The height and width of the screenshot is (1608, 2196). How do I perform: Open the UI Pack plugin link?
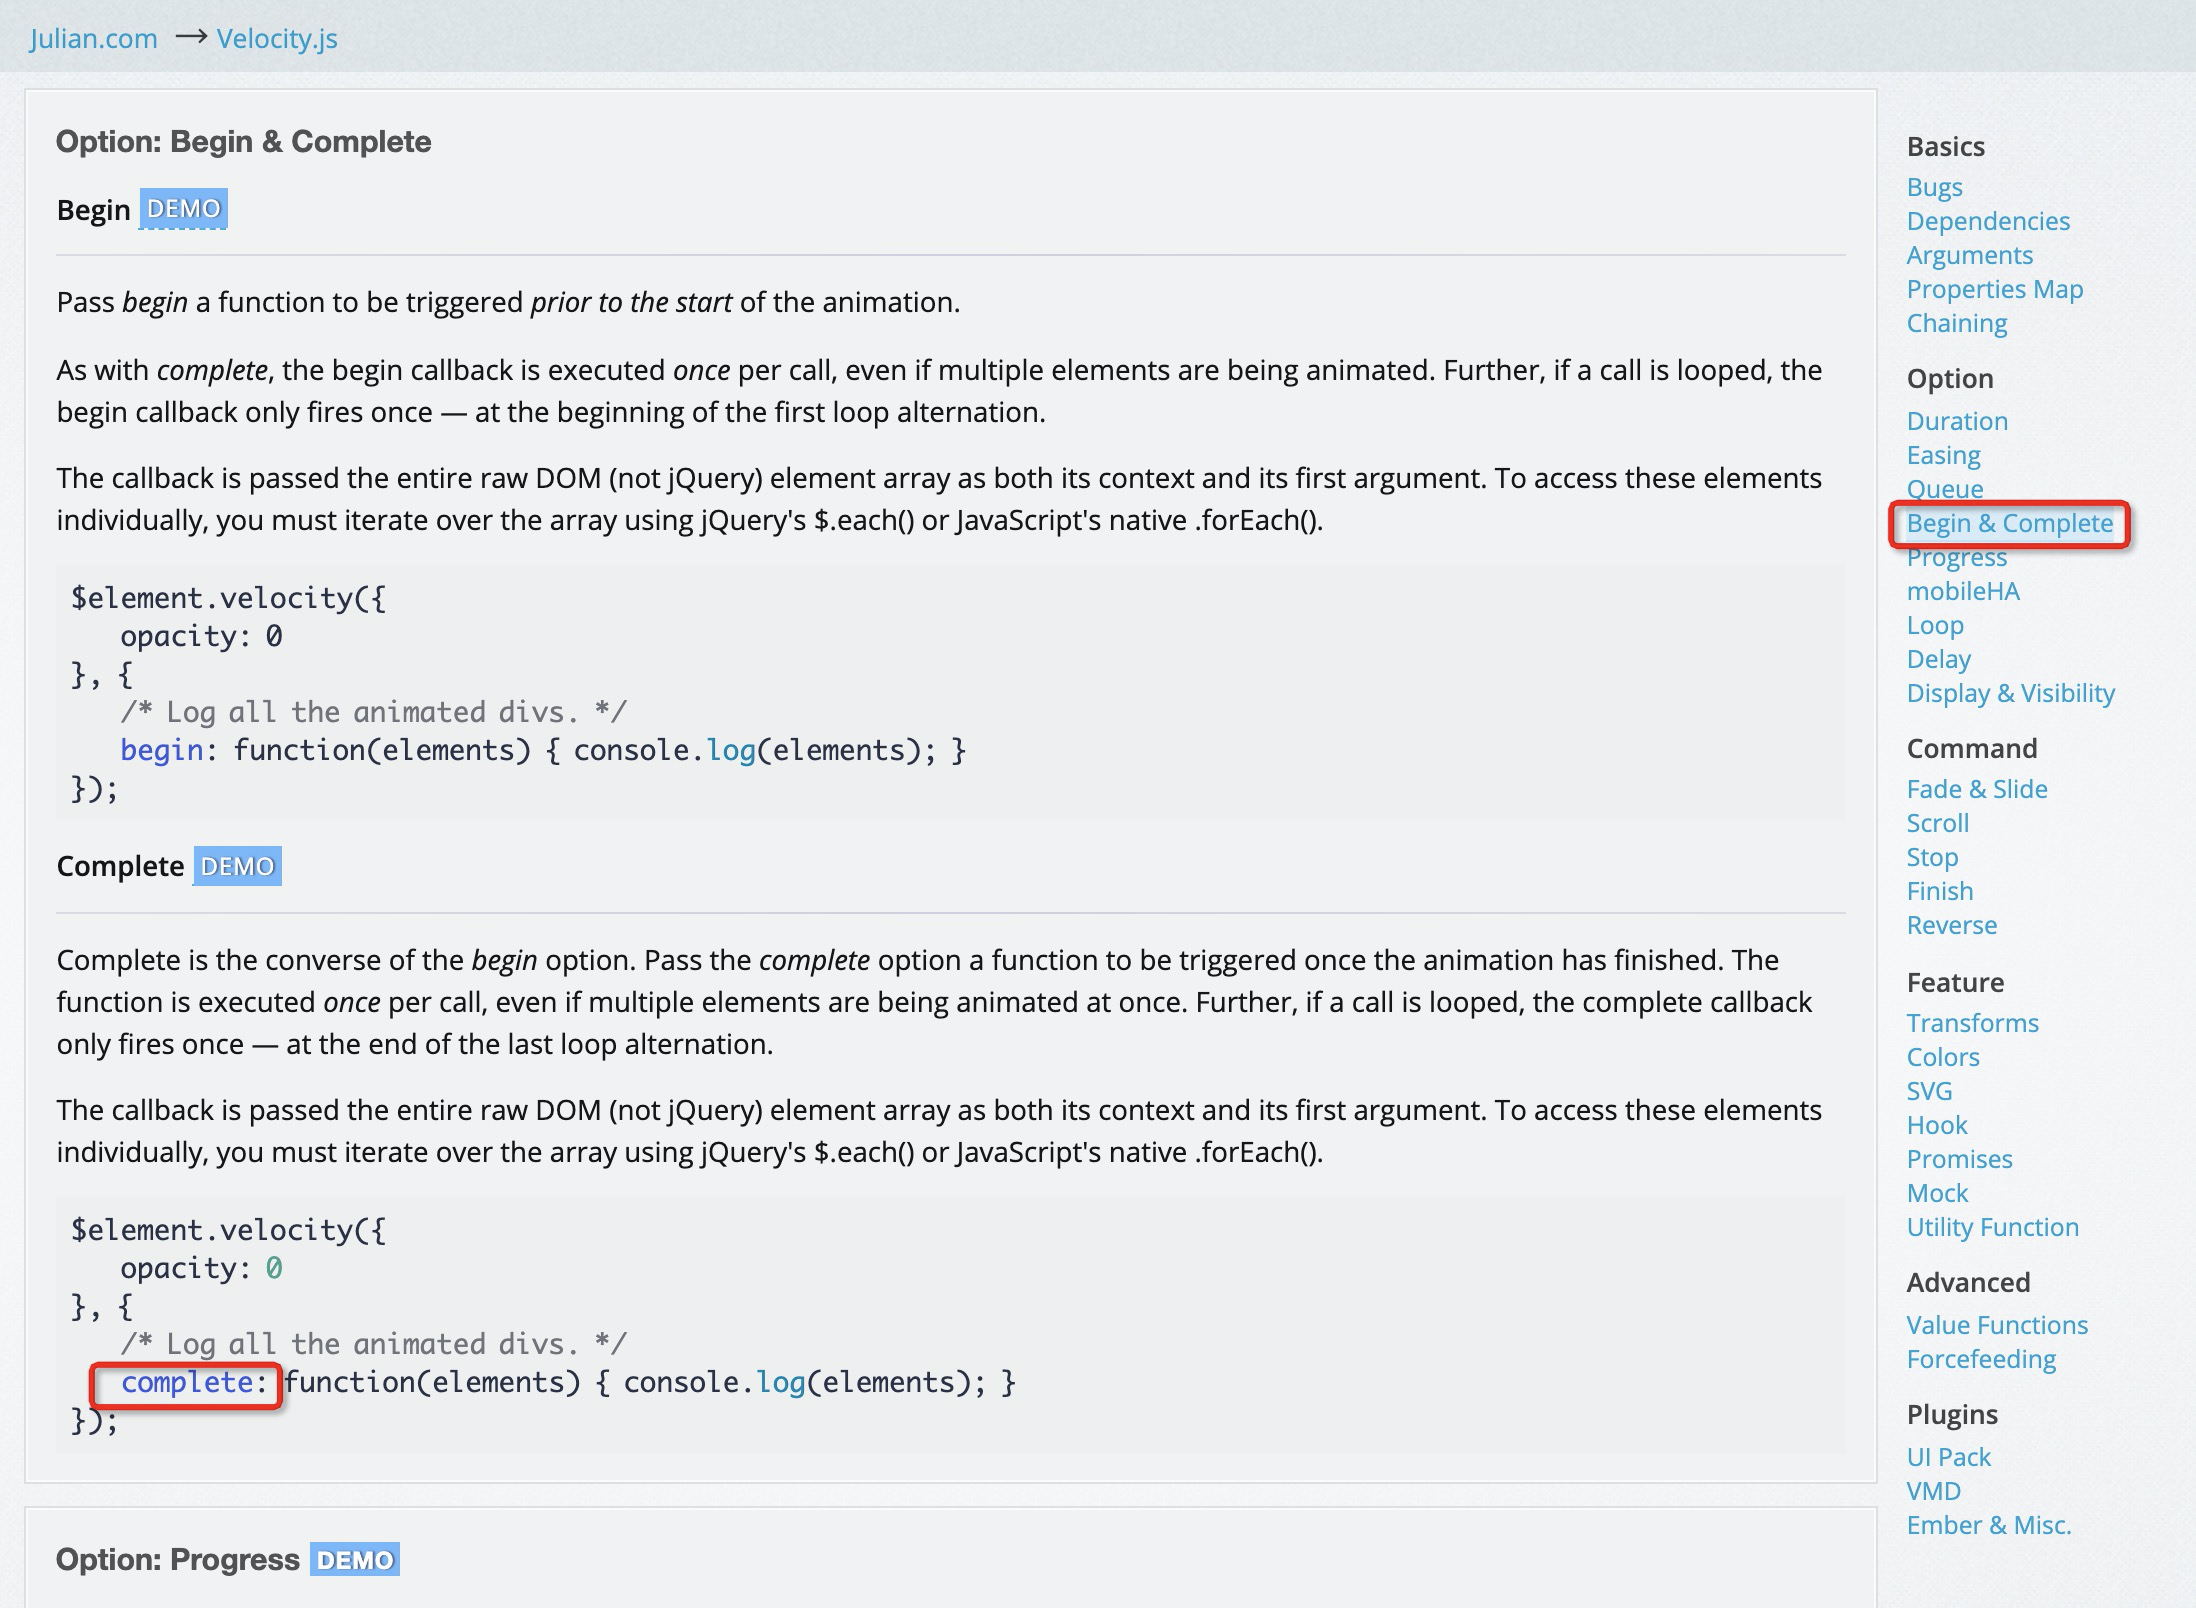pyautogui.click(x=1948, y=1457)
